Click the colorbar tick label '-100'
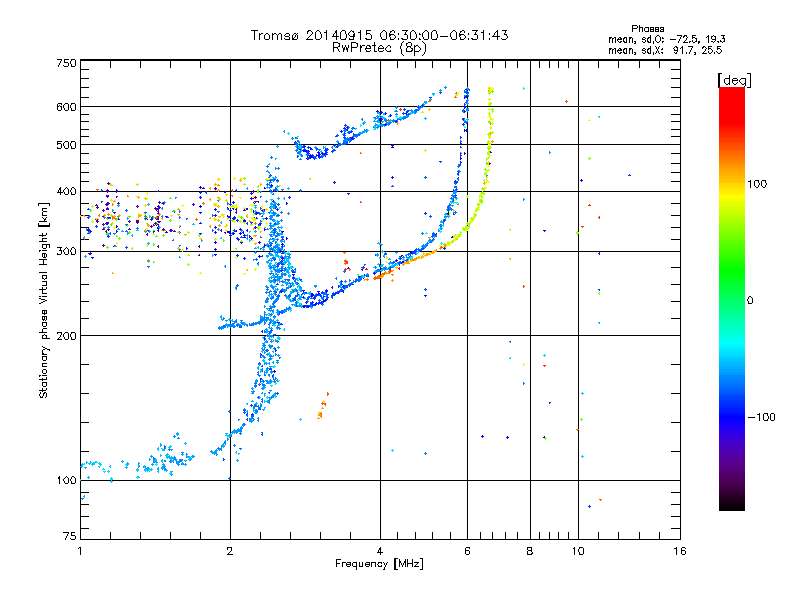Screen dimensions: 800x600 [x=762, y=417]
